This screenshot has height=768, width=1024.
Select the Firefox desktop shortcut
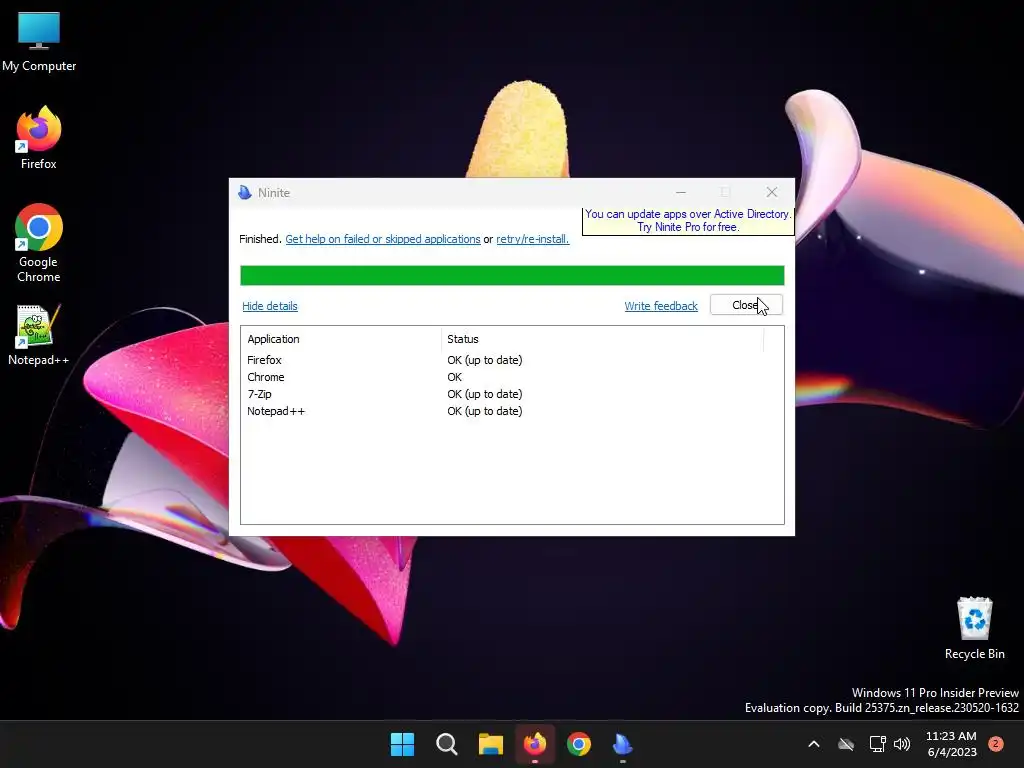(39, 138)
